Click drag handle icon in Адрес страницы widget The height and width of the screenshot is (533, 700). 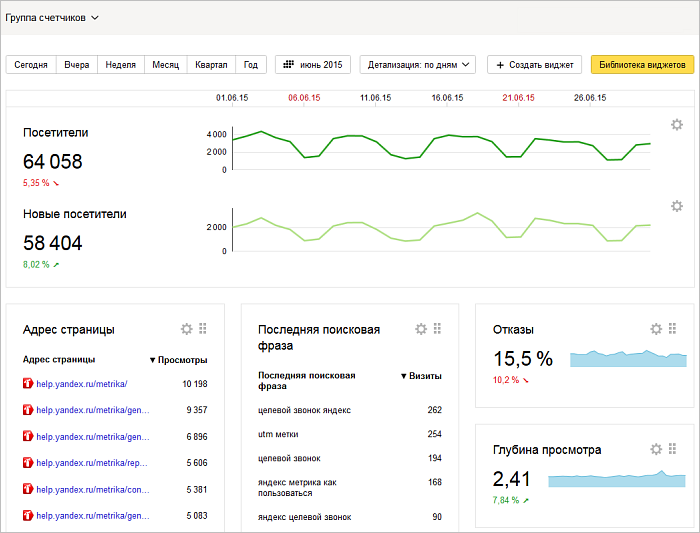(202, 329)
